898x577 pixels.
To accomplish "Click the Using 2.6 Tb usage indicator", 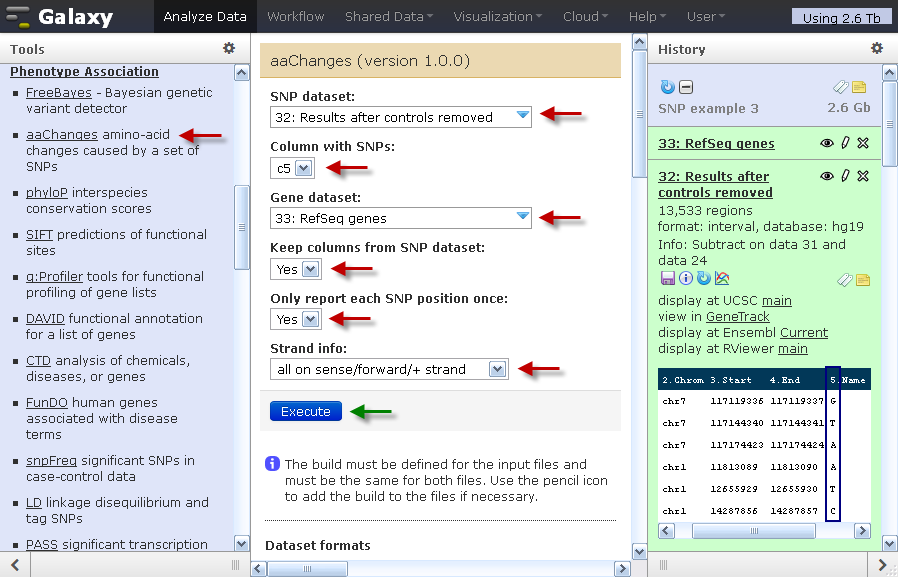I will pyautogui.click(x=841, y=17).
